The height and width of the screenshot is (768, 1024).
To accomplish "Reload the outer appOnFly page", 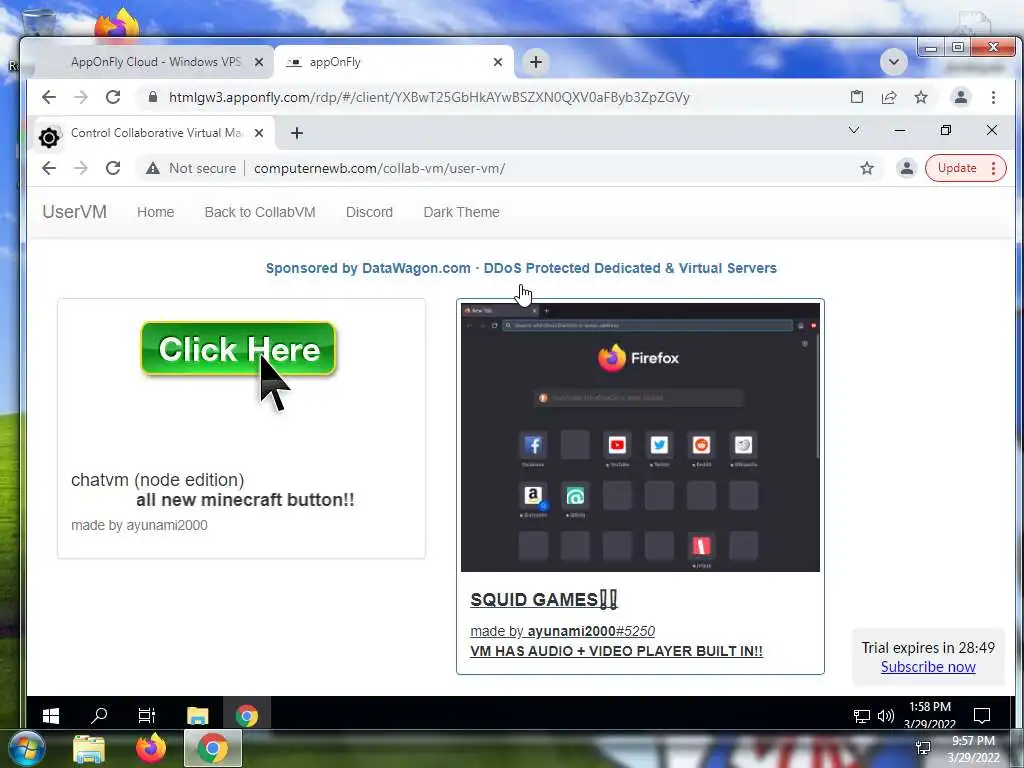I will click(x=113, y=97).
